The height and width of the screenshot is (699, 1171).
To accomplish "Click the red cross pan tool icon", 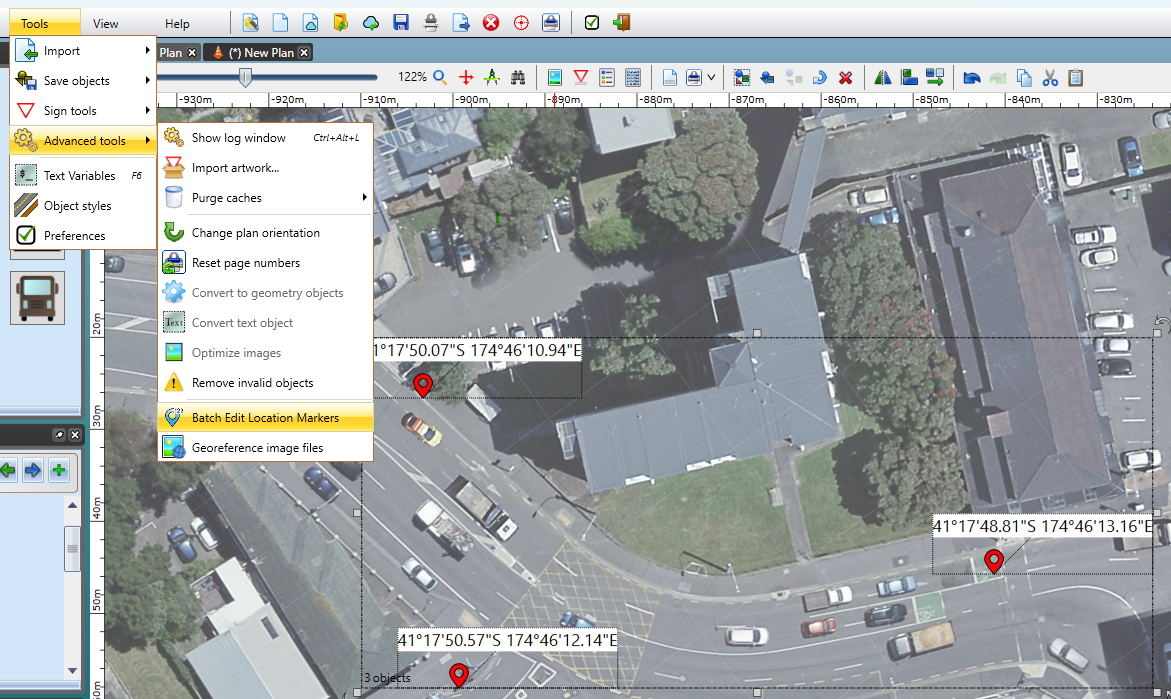I will pyautogui.click(x=466, y=77).
